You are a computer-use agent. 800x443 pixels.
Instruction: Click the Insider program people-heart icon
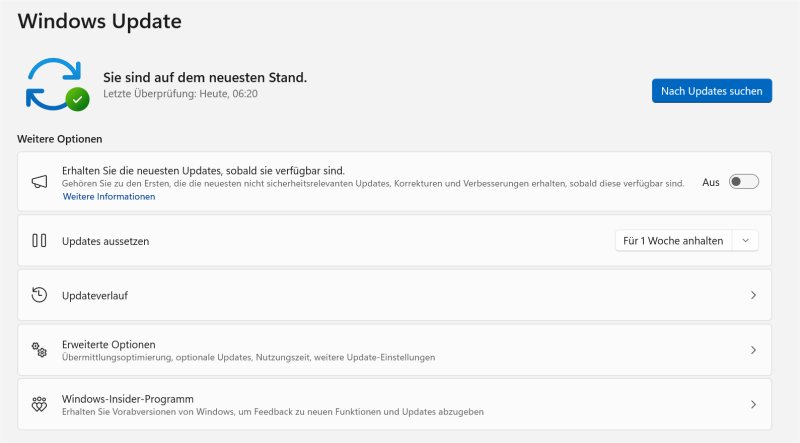tap(39, 405)
